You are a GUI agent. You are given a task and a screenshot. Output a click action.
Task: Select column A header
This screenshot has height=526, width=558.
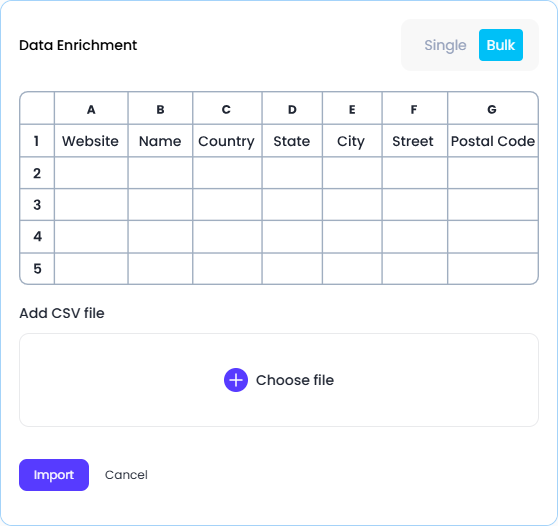pos(91,109)
